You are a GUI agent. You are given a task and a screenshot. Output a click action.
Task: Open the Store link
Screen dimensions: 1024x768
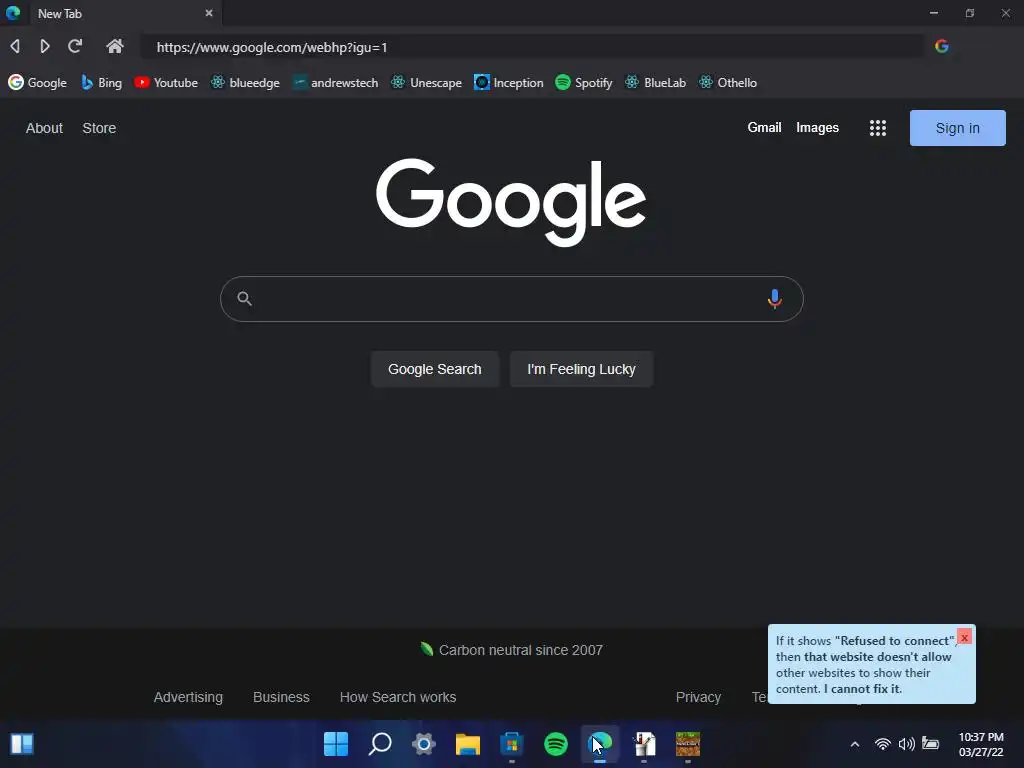pyautogui.click(x=99, y=128)
